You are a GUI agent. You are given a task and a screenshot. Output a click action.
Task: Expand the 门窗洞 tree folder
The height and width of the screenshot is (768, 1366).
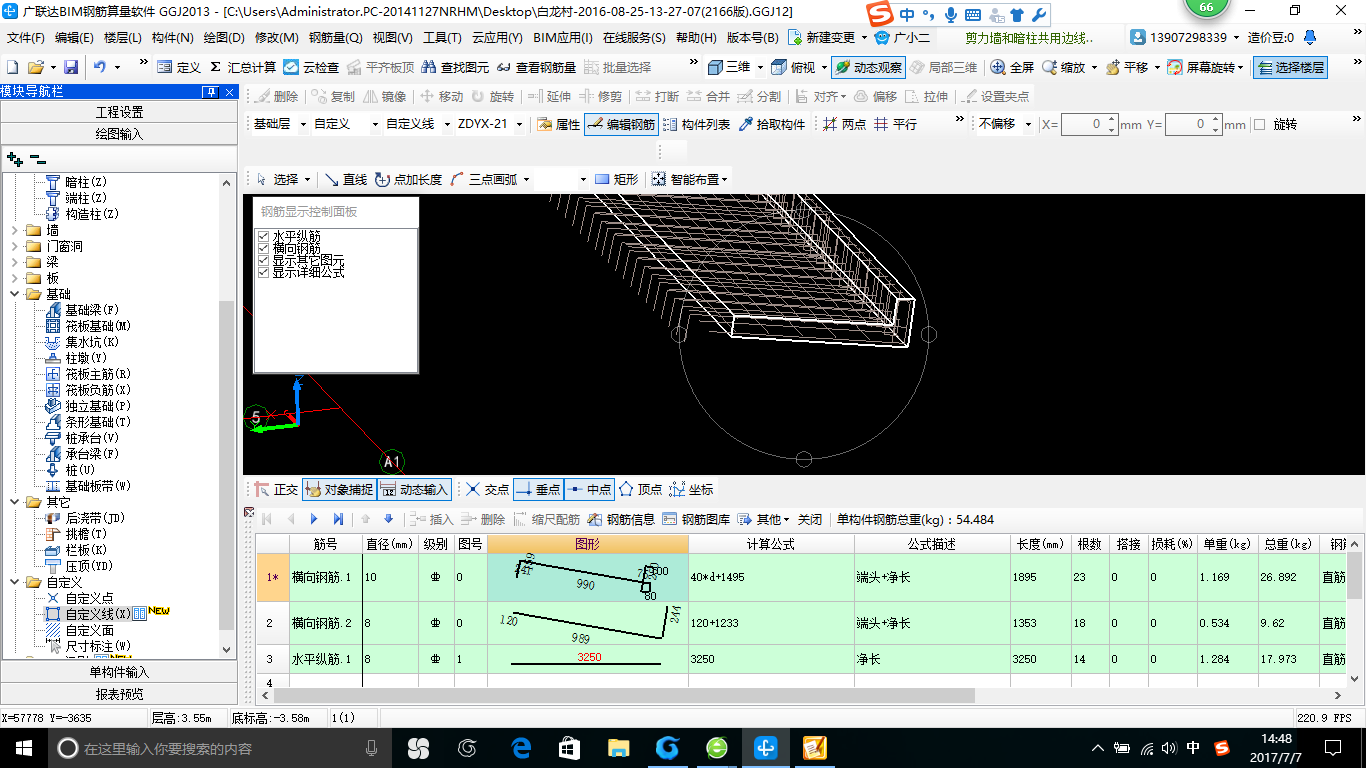pyautogui.click(x=15, y=246)
